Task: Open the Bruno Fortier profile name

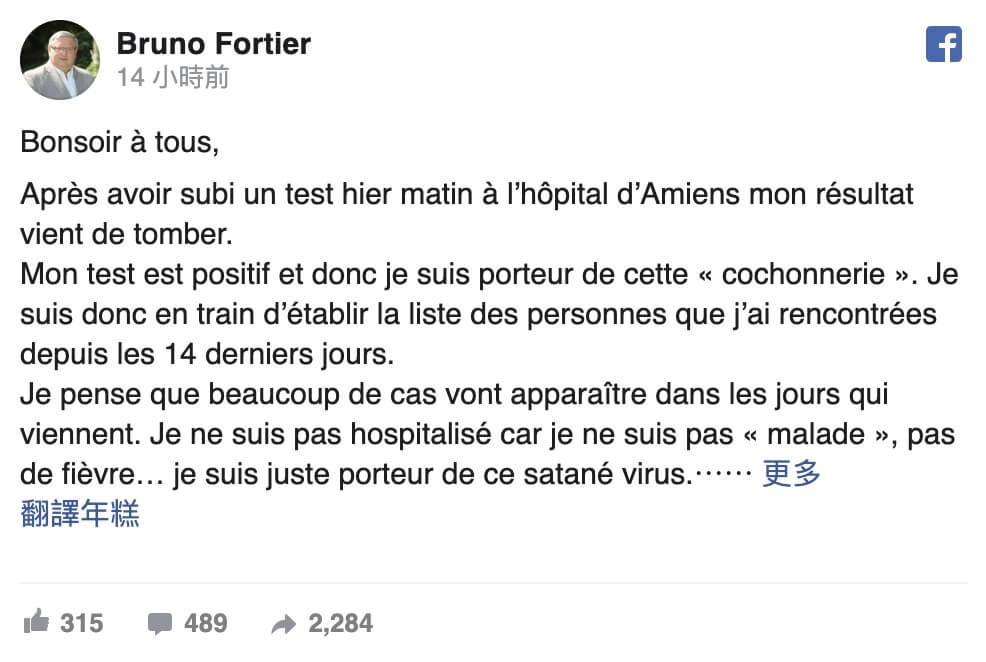Action: (214, 43)
